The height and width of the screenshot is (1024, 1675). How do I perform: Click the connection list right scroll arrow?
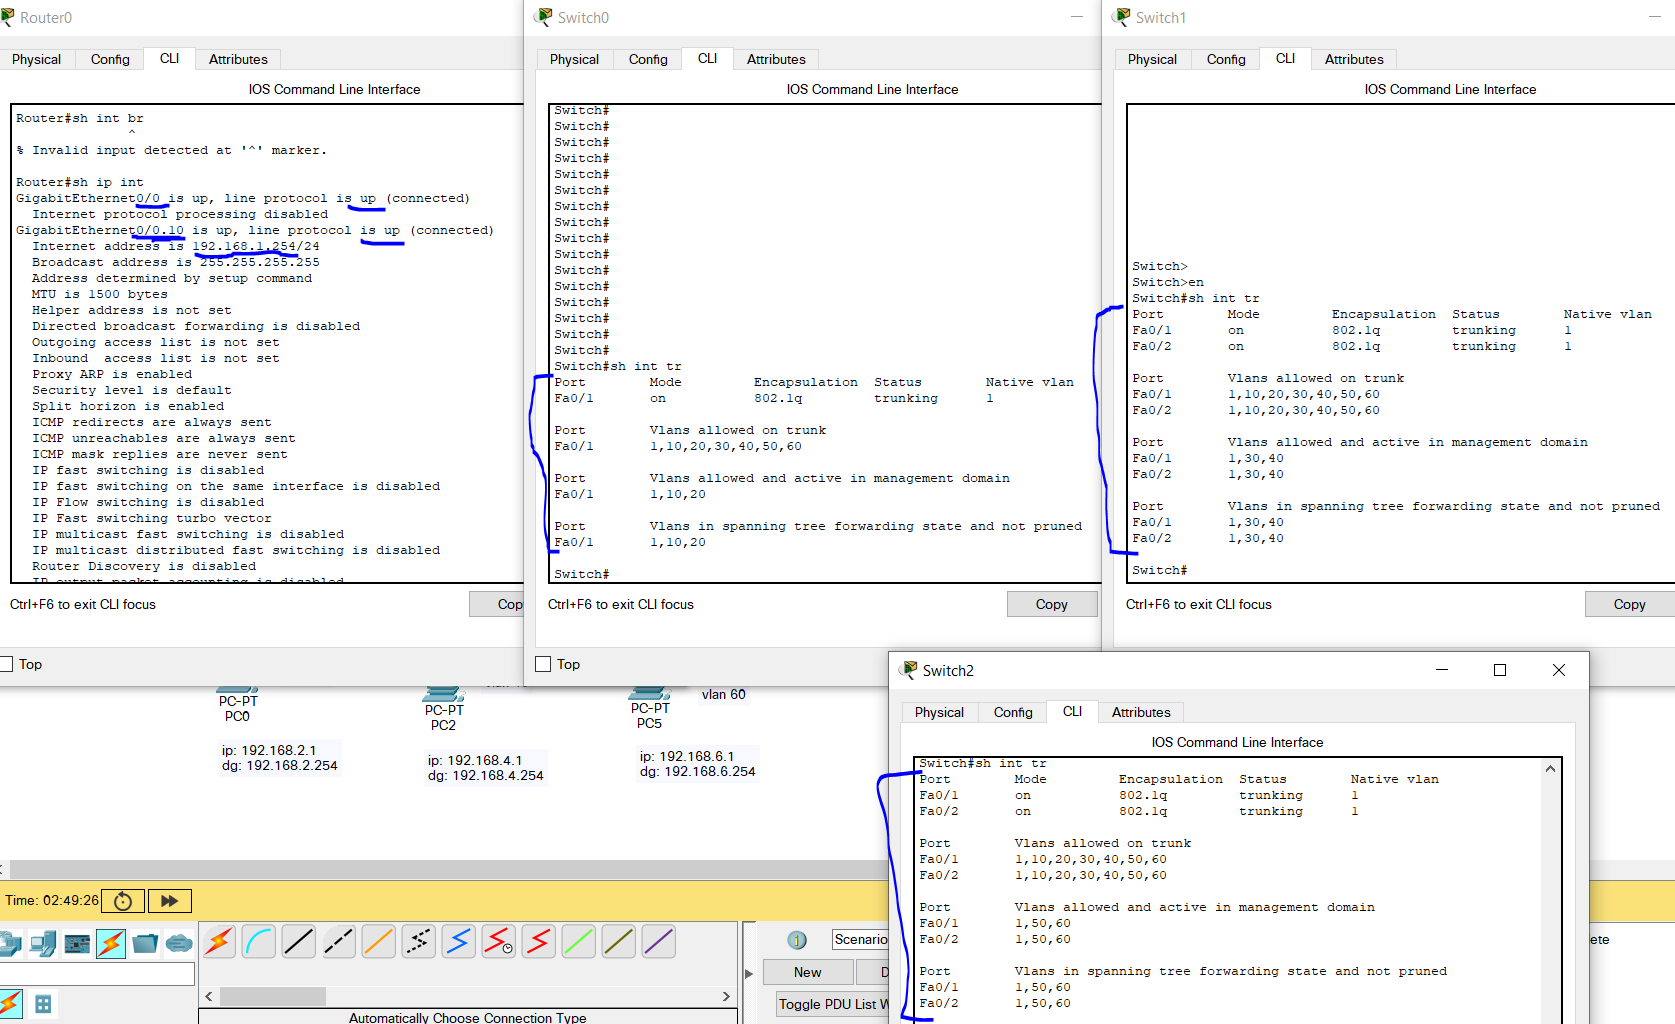pos(726,997)
